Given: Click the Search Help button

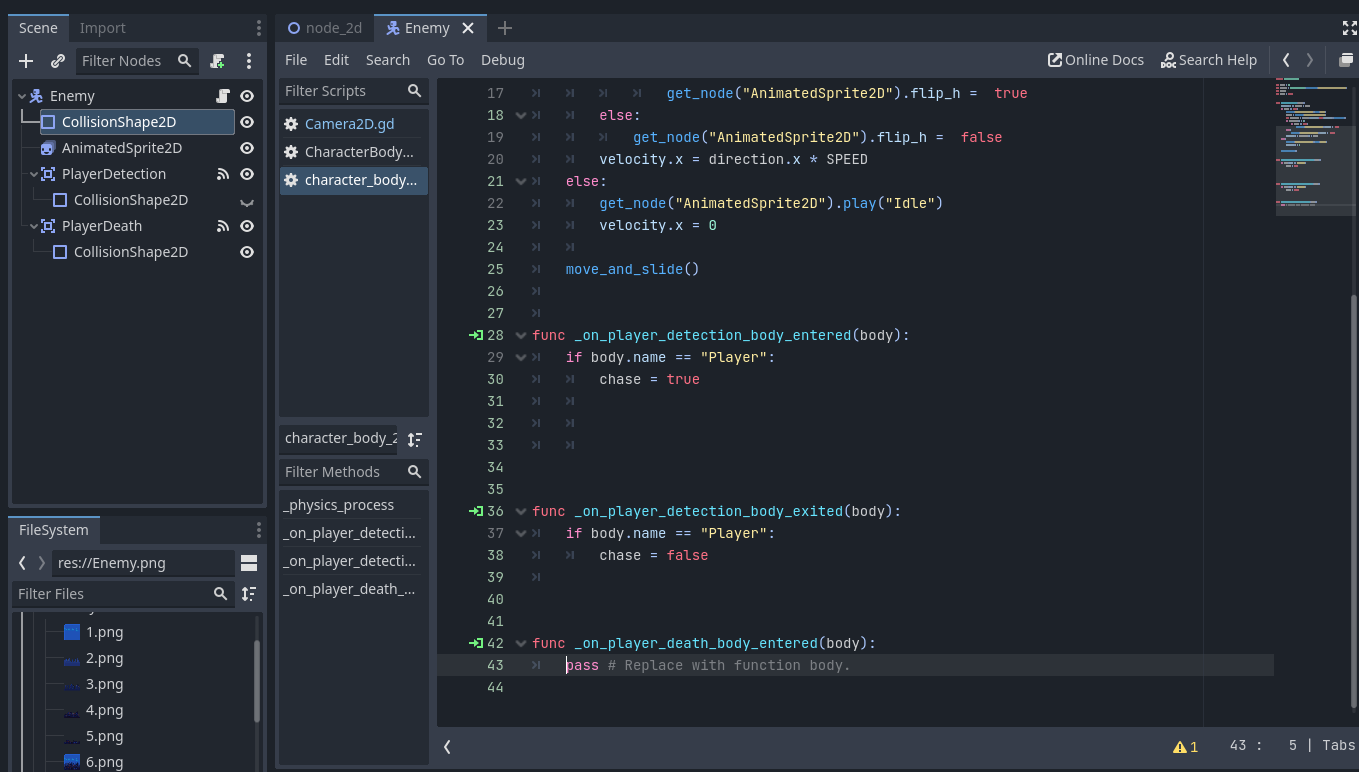Looking at the screenshot, I should pyautogui.click(x=1208, y=60).
